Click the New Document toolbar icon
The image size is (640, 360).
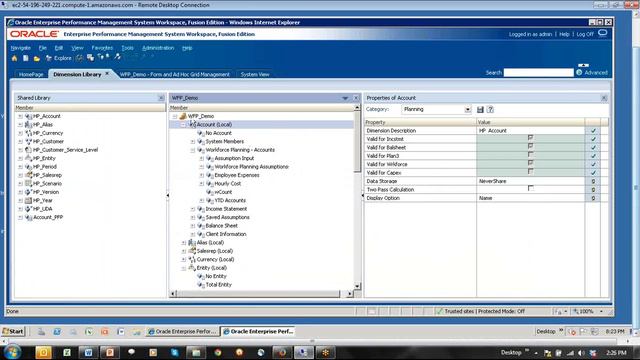point(25,58)
